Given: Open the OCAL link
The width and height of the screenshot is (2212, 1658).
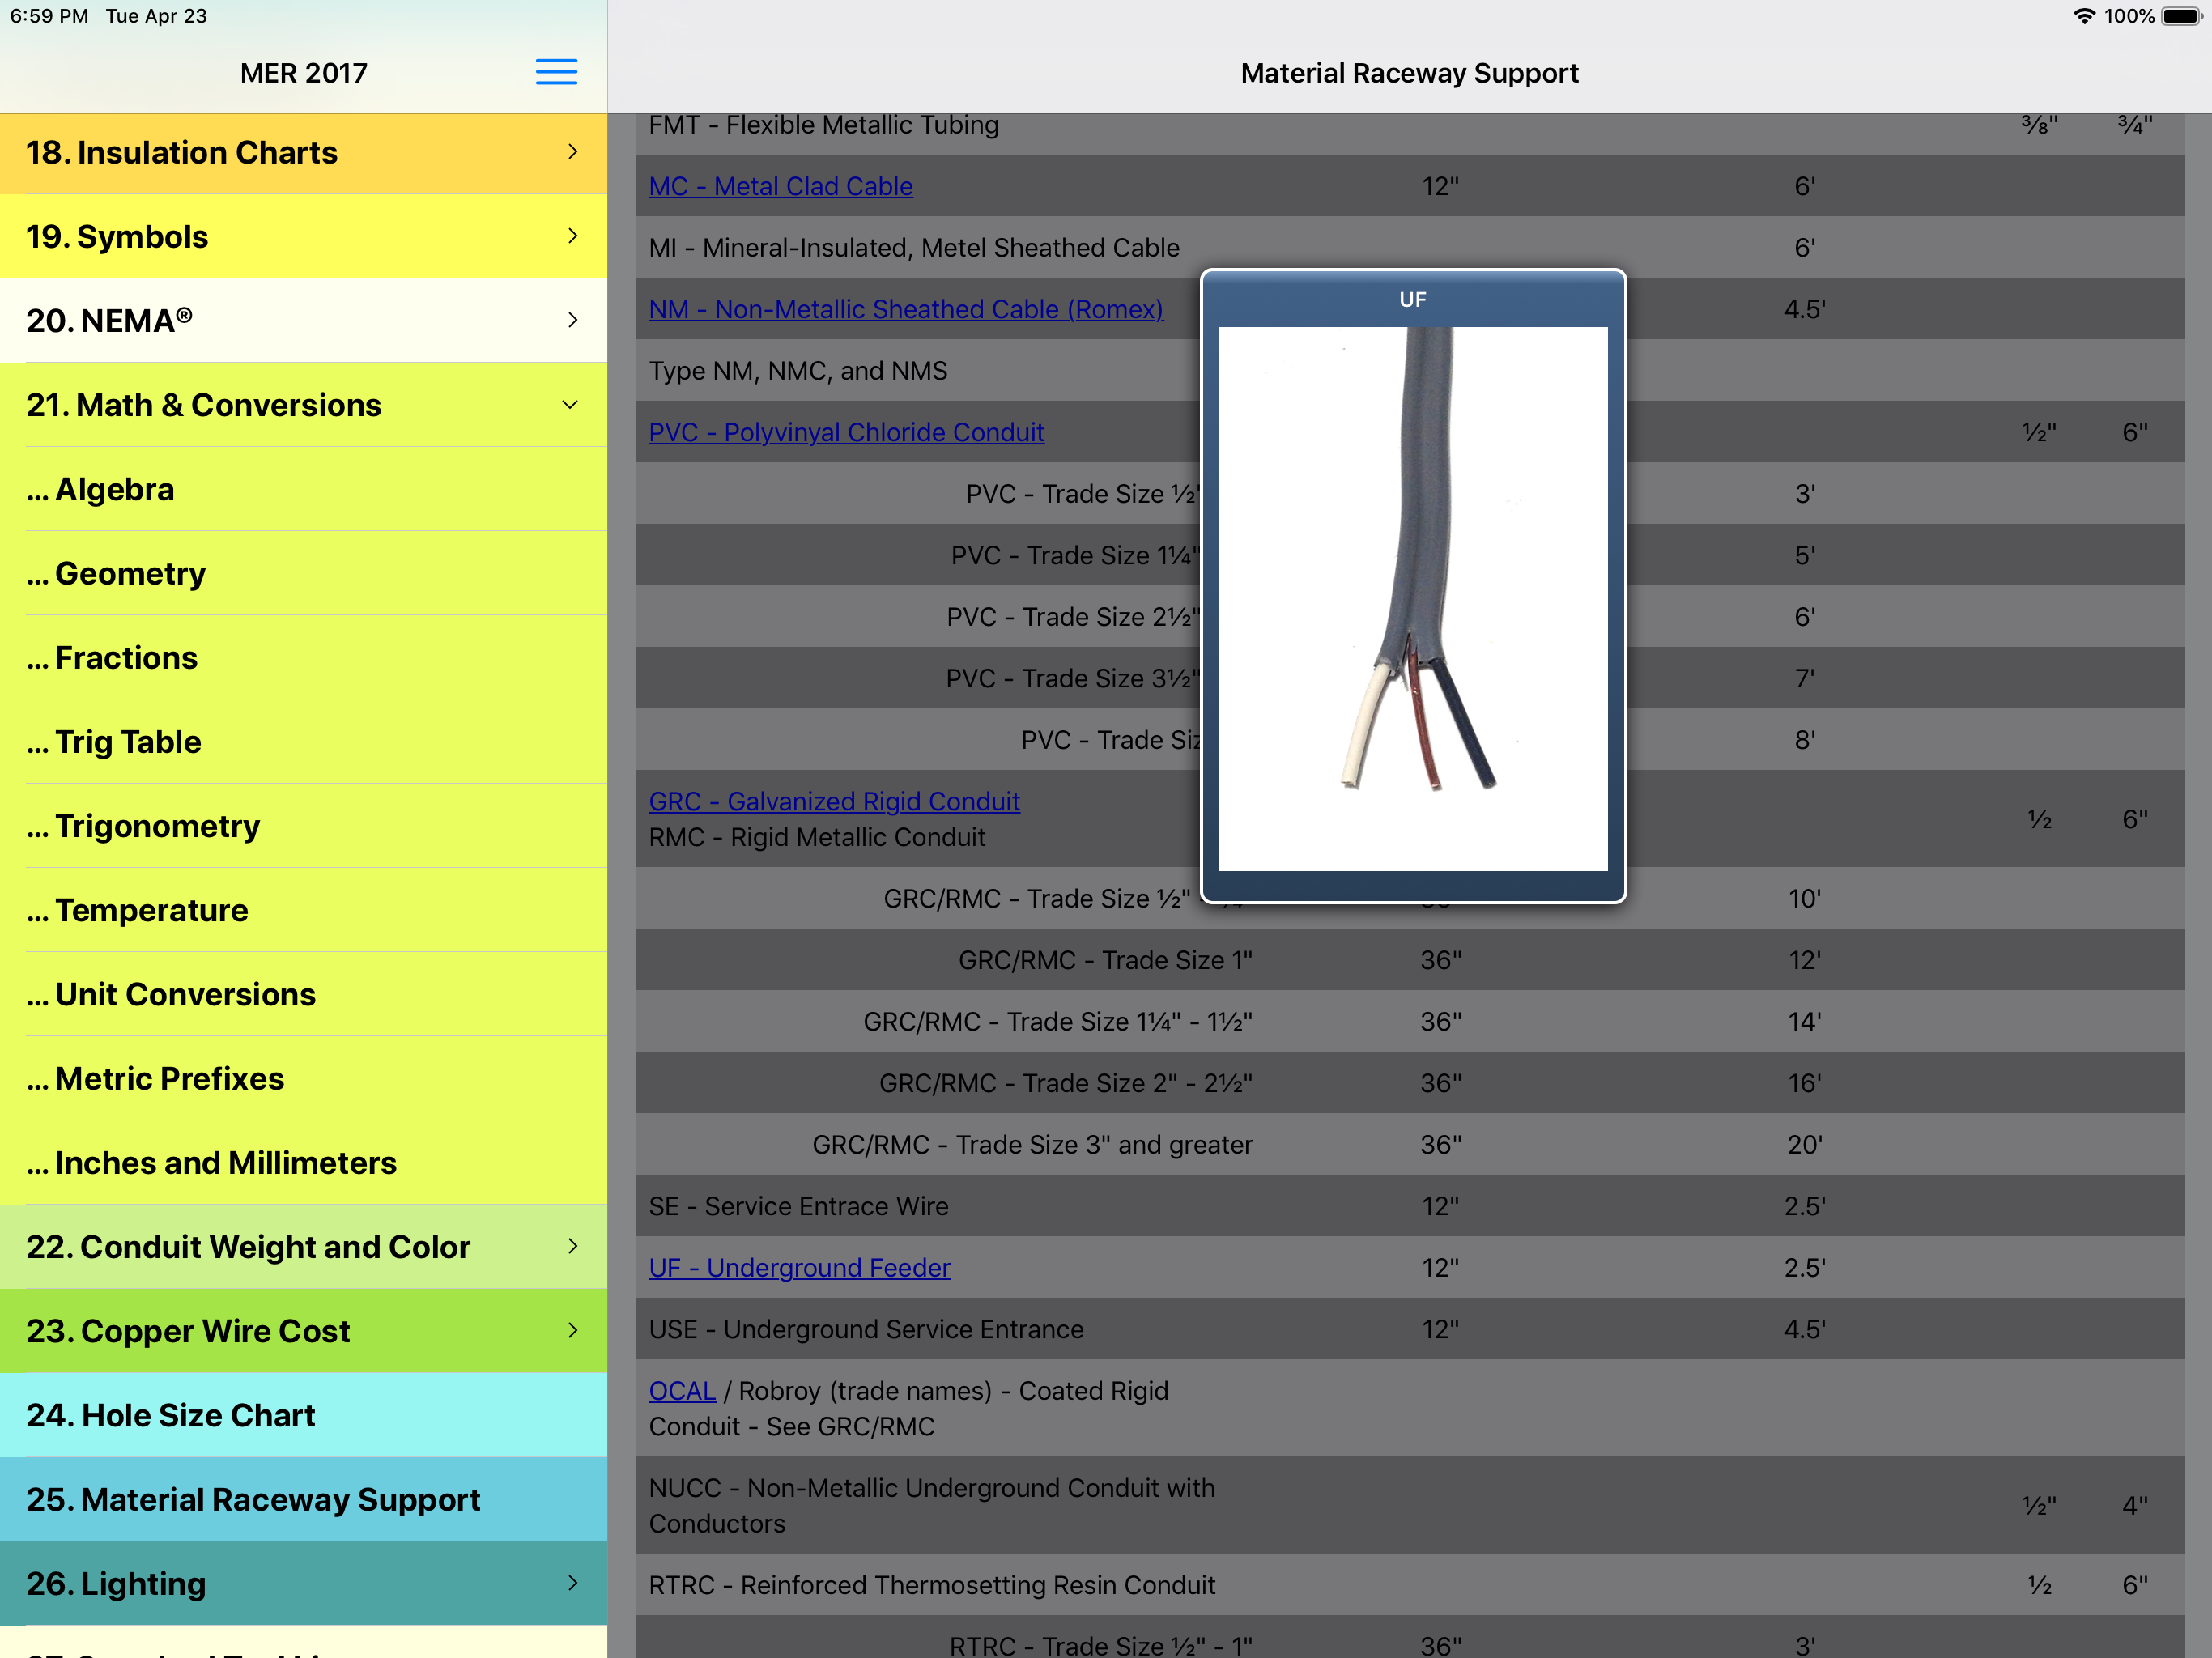Looking at the screenshot, I should pos(681,1390).
